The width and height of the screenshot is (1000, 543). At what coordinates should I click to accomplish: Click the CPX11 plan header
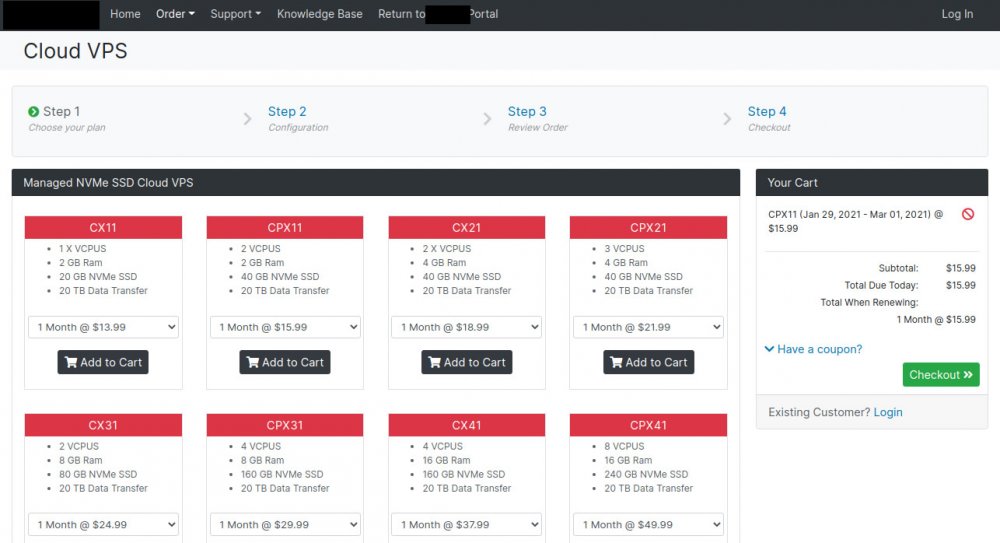click(x=285, y=228)
